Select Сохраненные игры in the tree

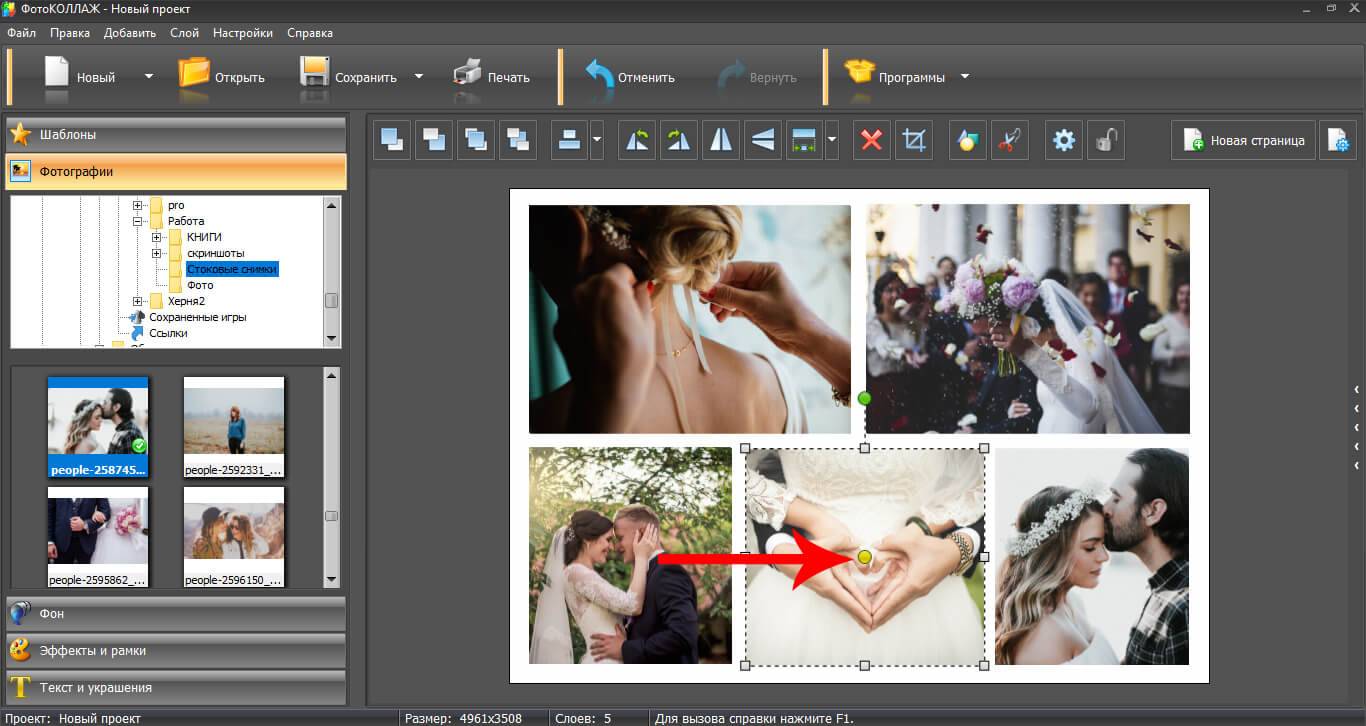(x=198, y=317)
